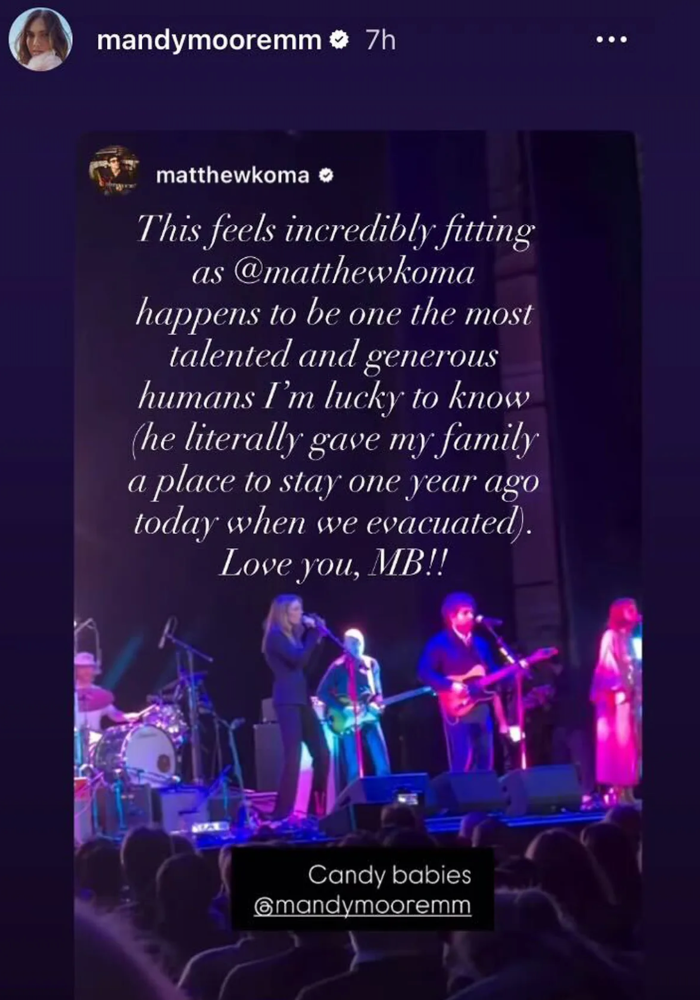
Task: Tap the stage monitor speaker at front
Action: 383,793
